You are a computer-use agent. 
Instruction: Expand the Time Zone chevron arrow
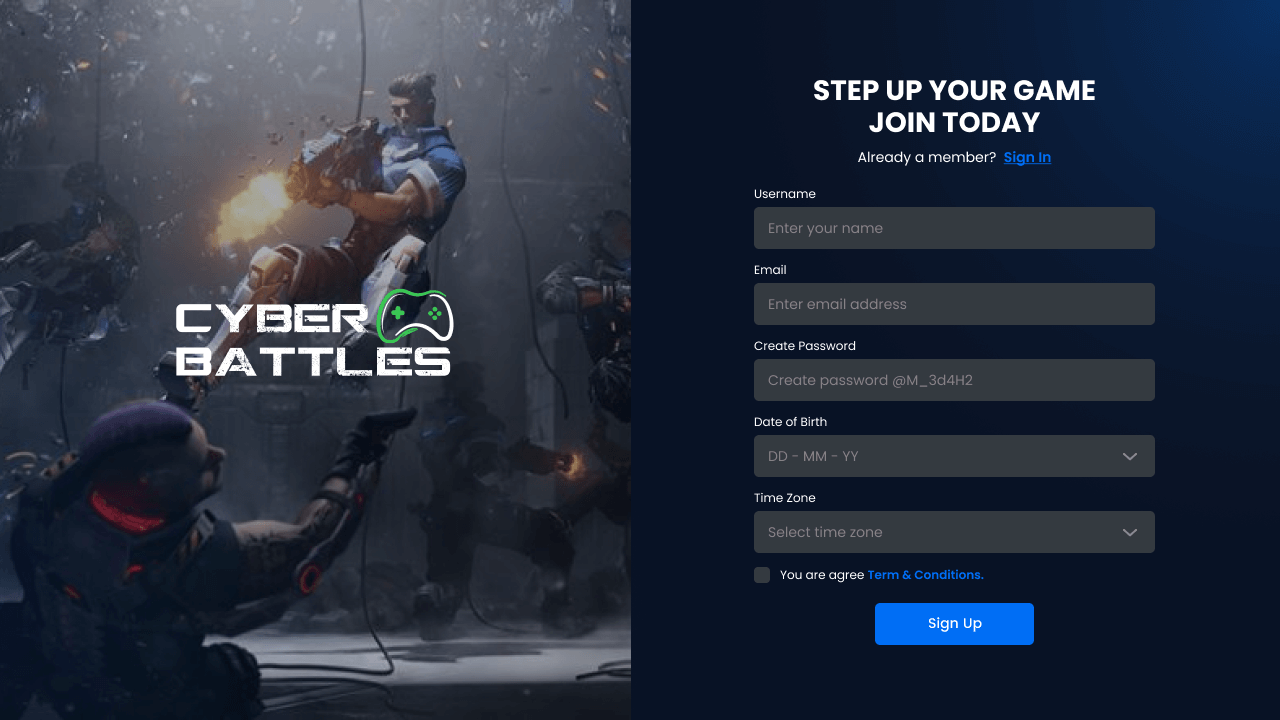pos(1130,532)
